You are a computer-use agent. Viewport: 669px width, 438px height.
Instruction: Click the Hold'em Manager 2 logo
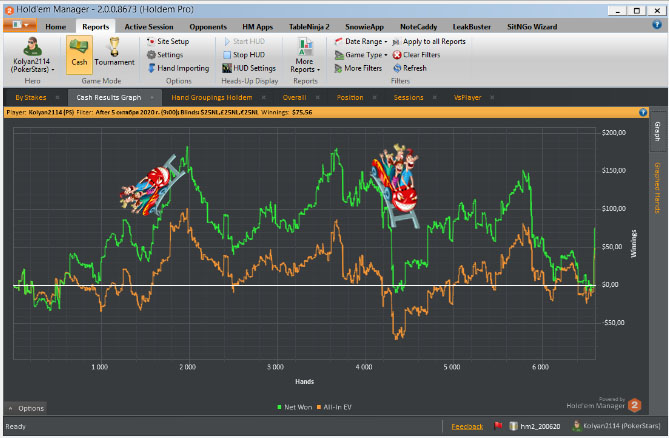click(634, 405)
